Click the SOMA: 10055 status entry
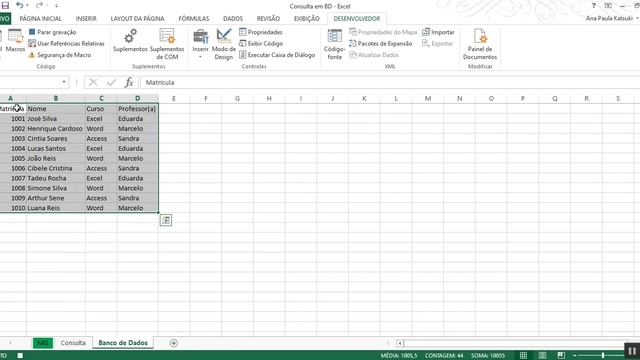This screenshot has height=360, width=640. point(488,356)
